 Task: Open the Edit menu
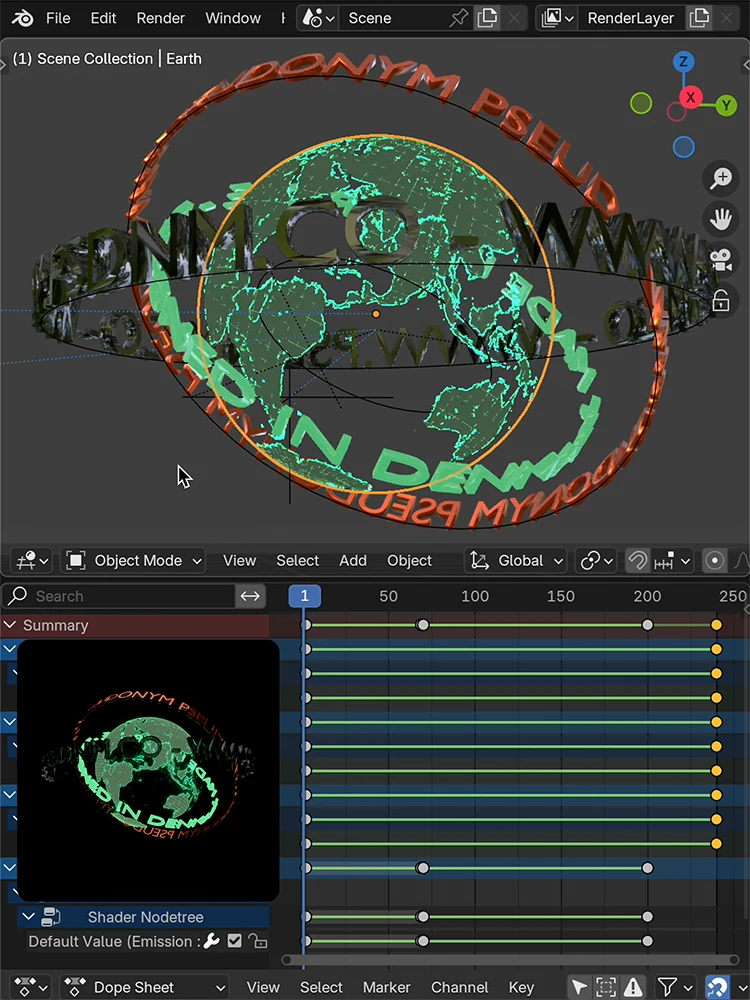(x=103, y=18)
